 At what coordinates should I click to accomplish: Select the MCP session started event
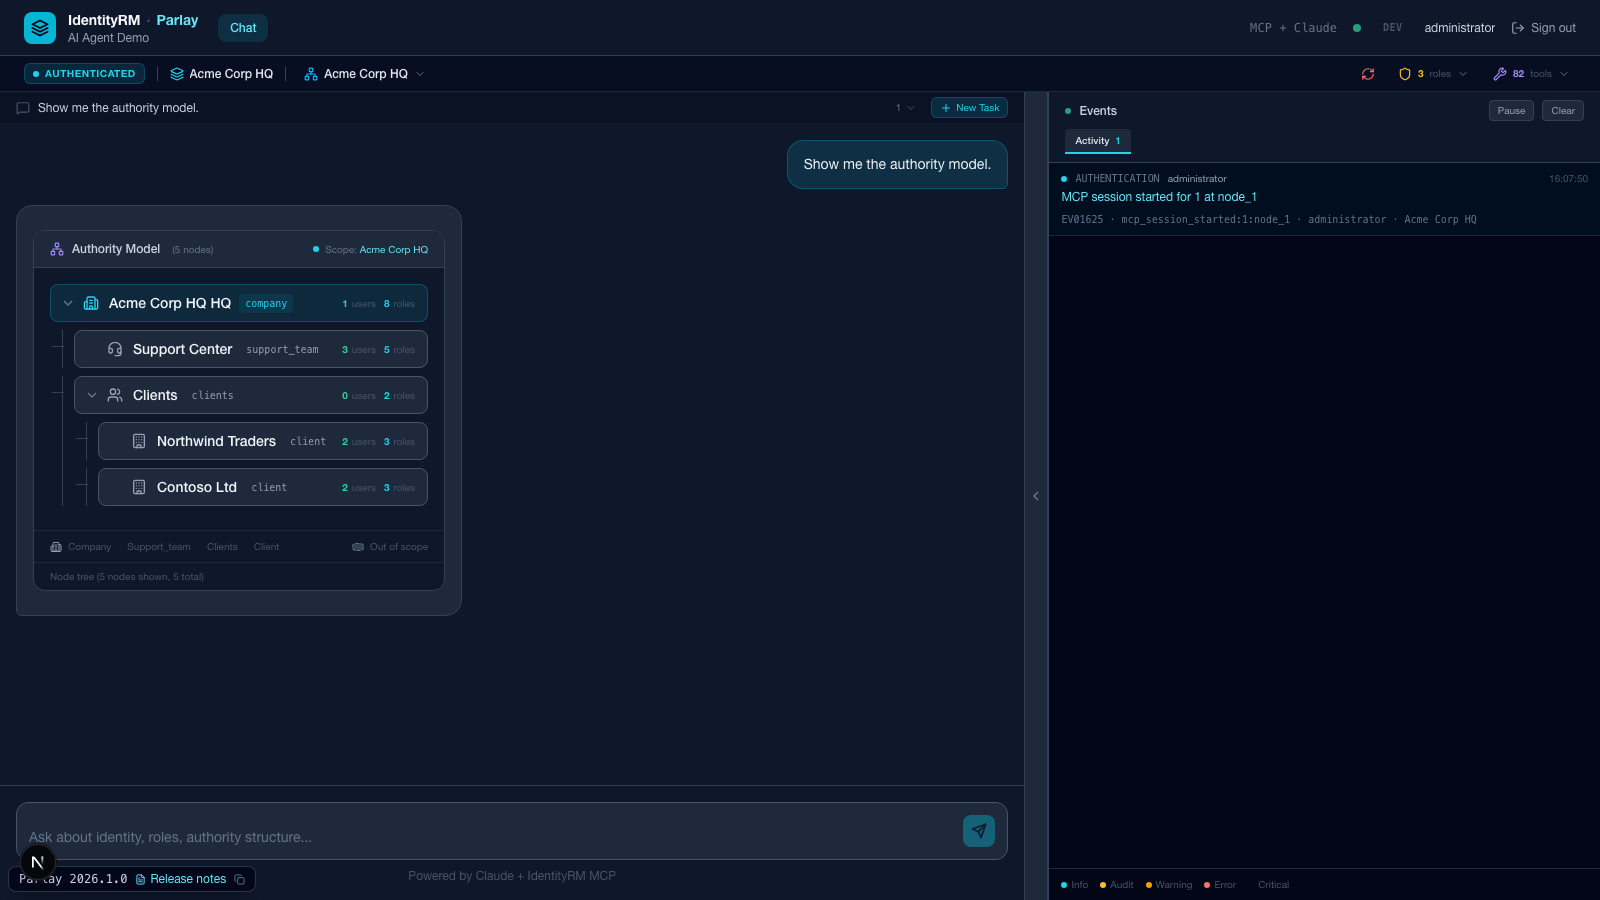1324,199
